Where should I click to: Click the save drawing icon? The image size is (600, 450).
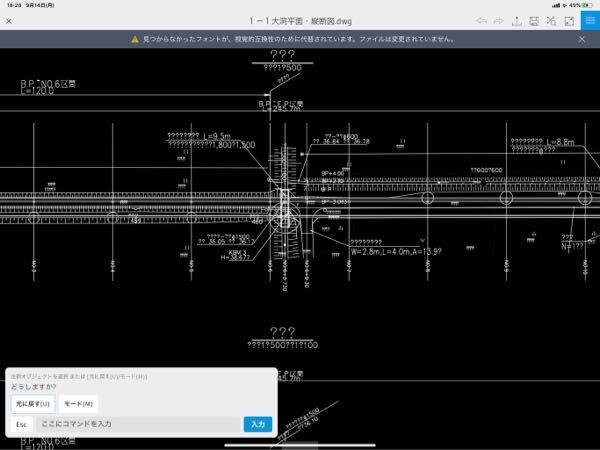click(x=534, y=20)
